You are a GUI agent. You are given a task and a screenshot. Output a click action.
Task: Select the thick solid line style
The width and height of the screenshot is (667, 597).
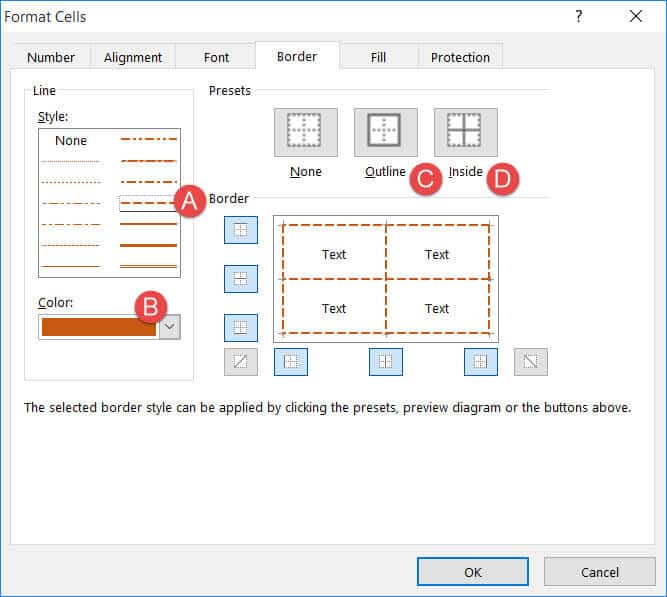tap(148, 246)
